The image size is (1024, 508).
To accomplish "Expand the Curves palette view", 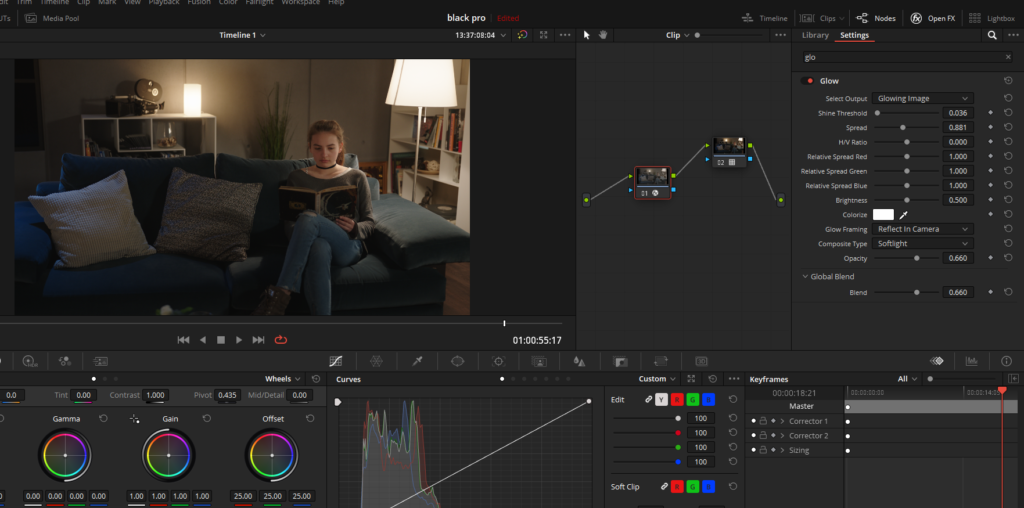I will 691,379.
